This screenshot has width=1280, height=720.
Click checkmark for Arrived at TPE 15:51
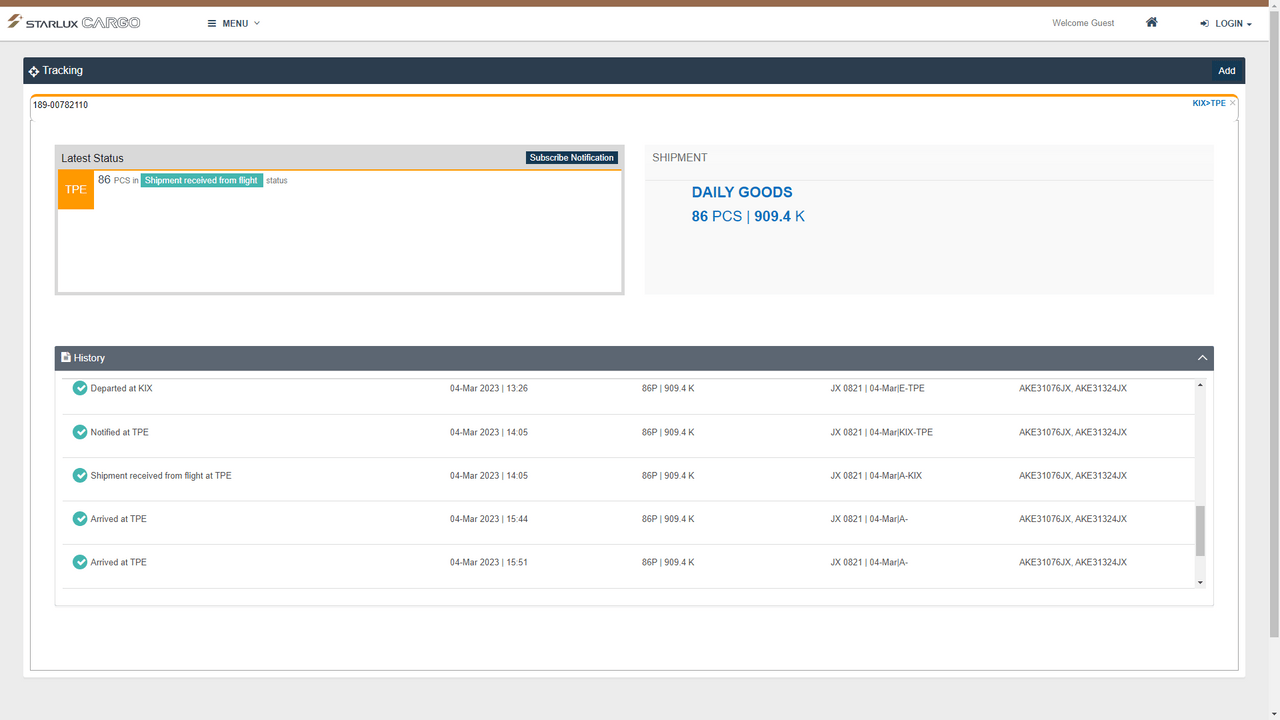pos(80,562)
